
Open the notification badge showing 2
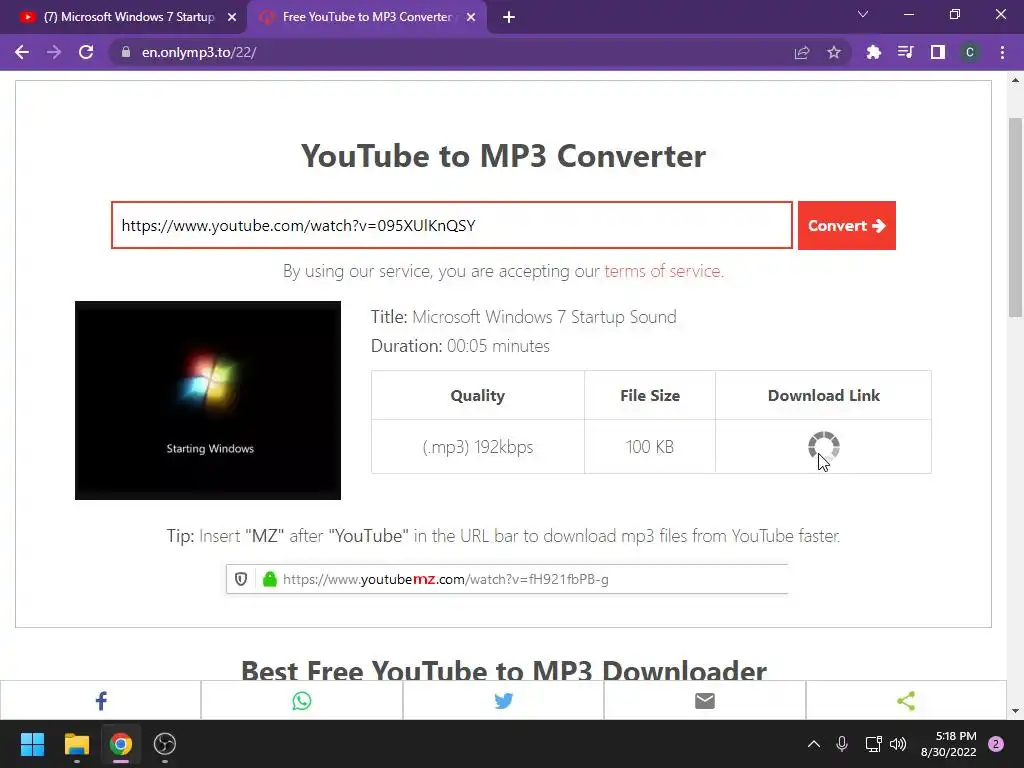[996, 744]
